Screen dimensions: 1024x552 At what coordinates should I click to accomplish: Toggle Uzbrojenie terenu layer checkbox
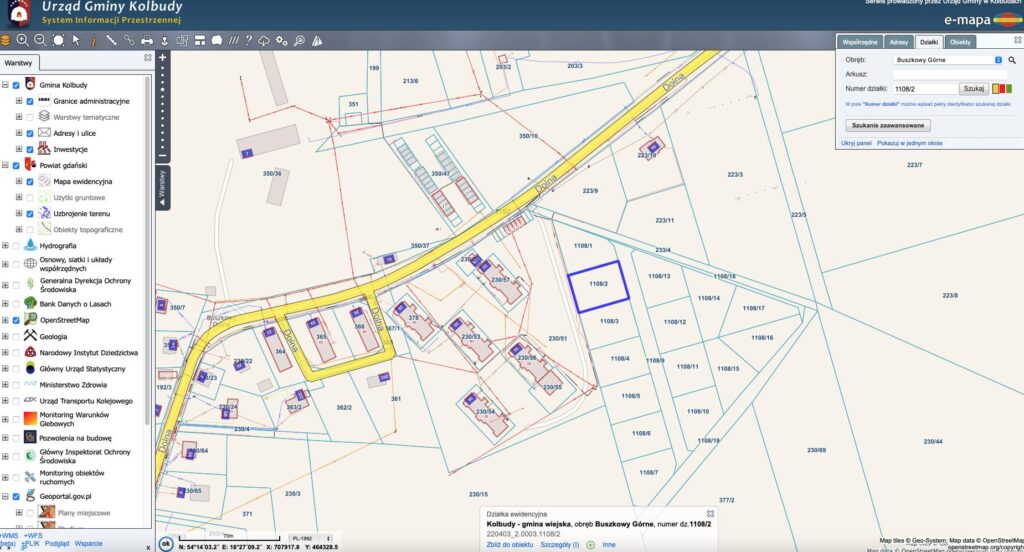pyautogui.click(x=29, y=214)
